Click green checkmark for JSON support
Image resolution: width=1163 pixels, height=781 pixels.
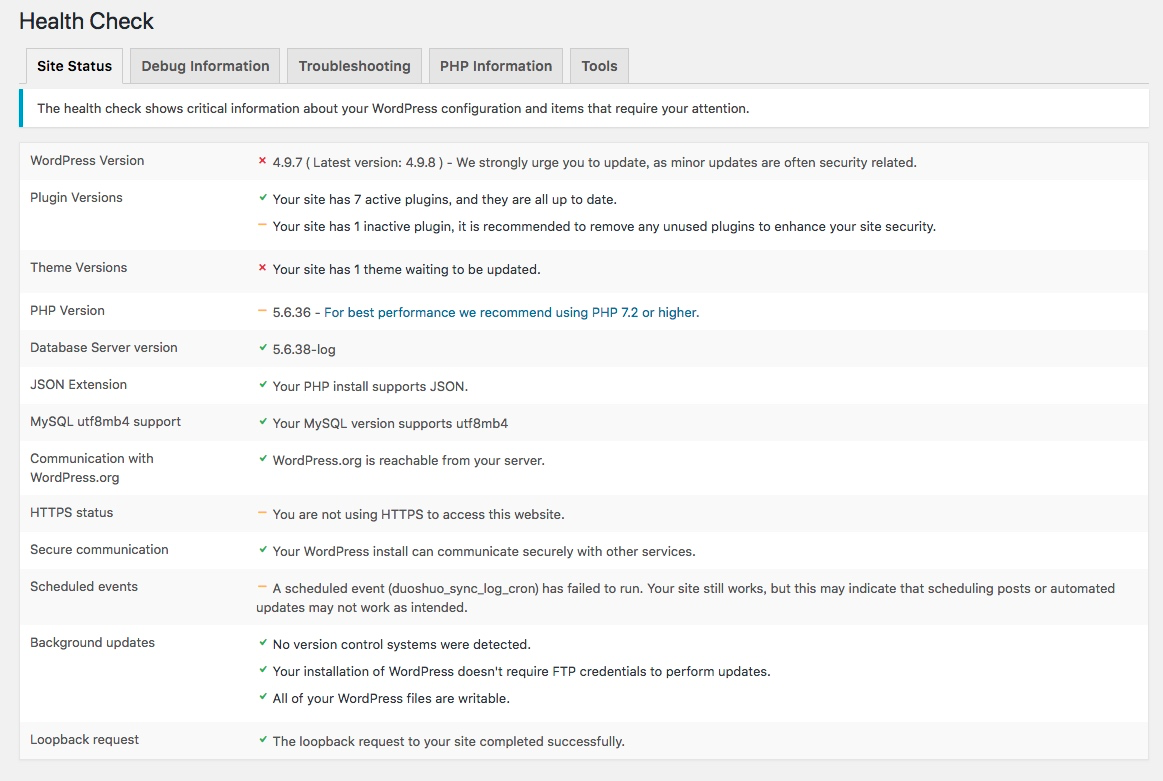pos(262,385)
